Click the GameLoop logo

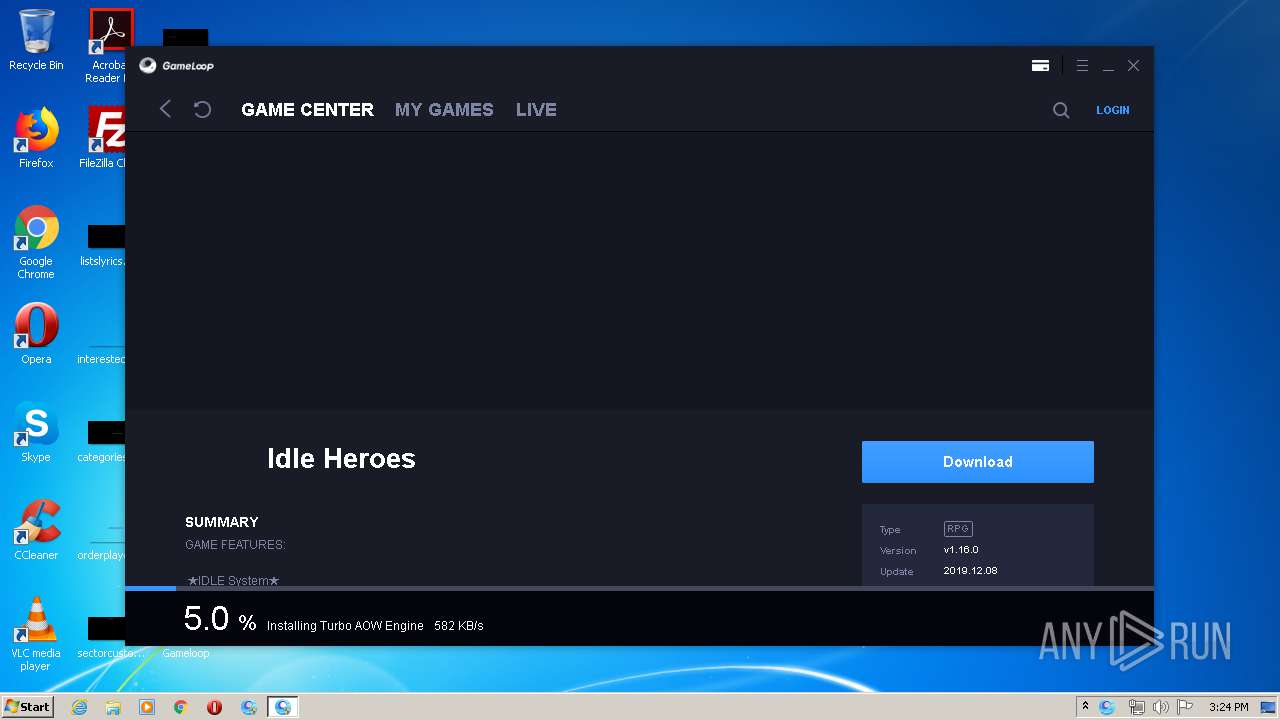[x=176, y=65]
